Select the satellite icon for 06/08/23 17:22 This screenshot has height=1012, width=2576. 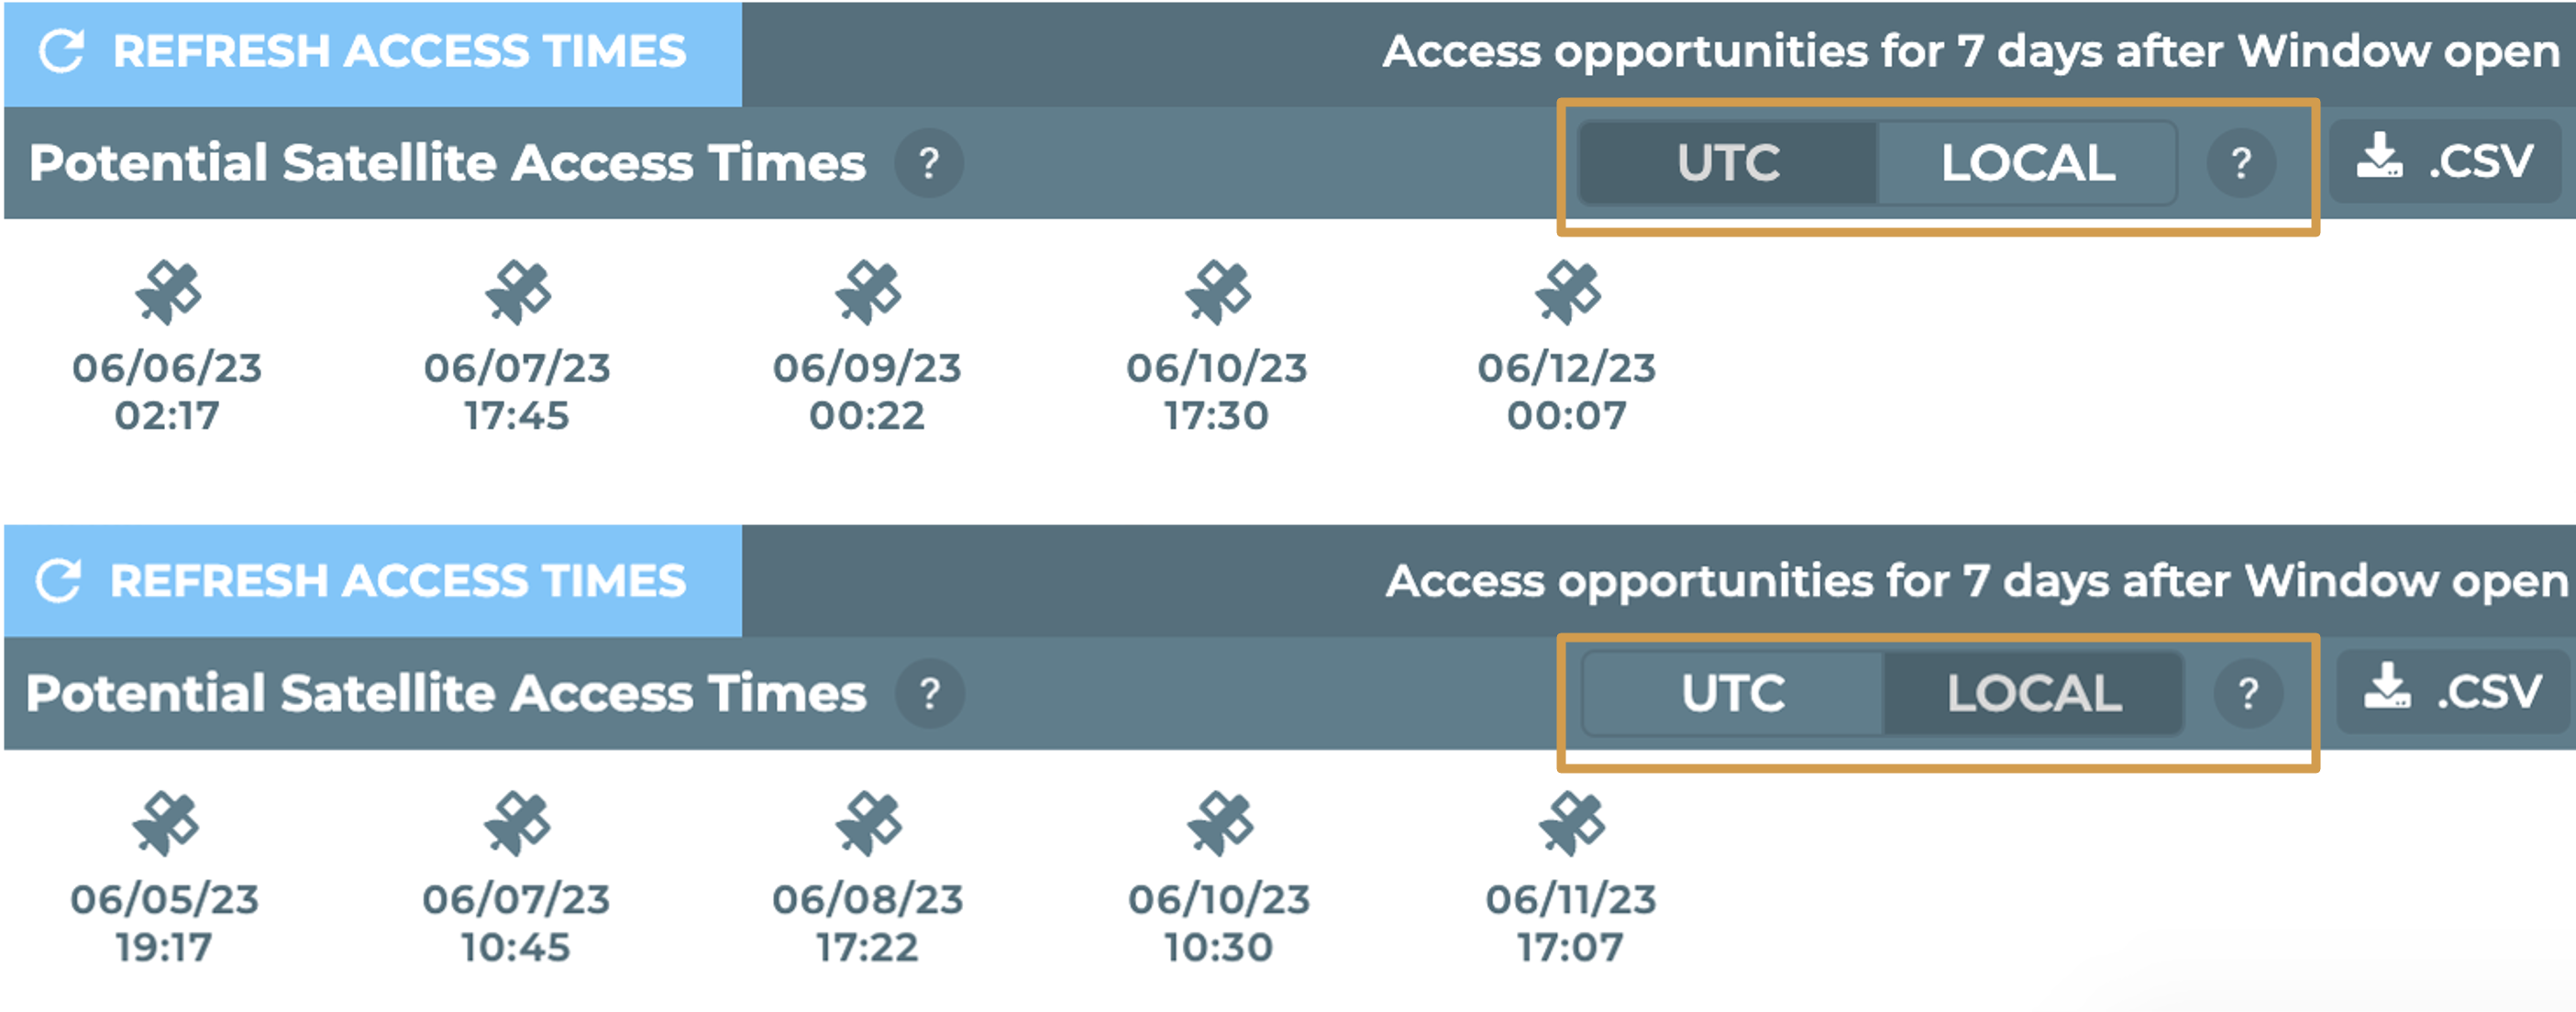(x=869, y=824)
